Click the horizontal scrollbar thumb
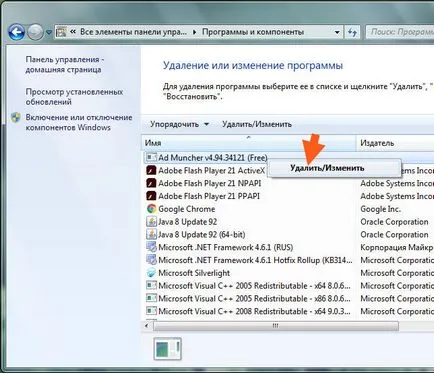Screen dimensions: 434x373 (276, 326)
